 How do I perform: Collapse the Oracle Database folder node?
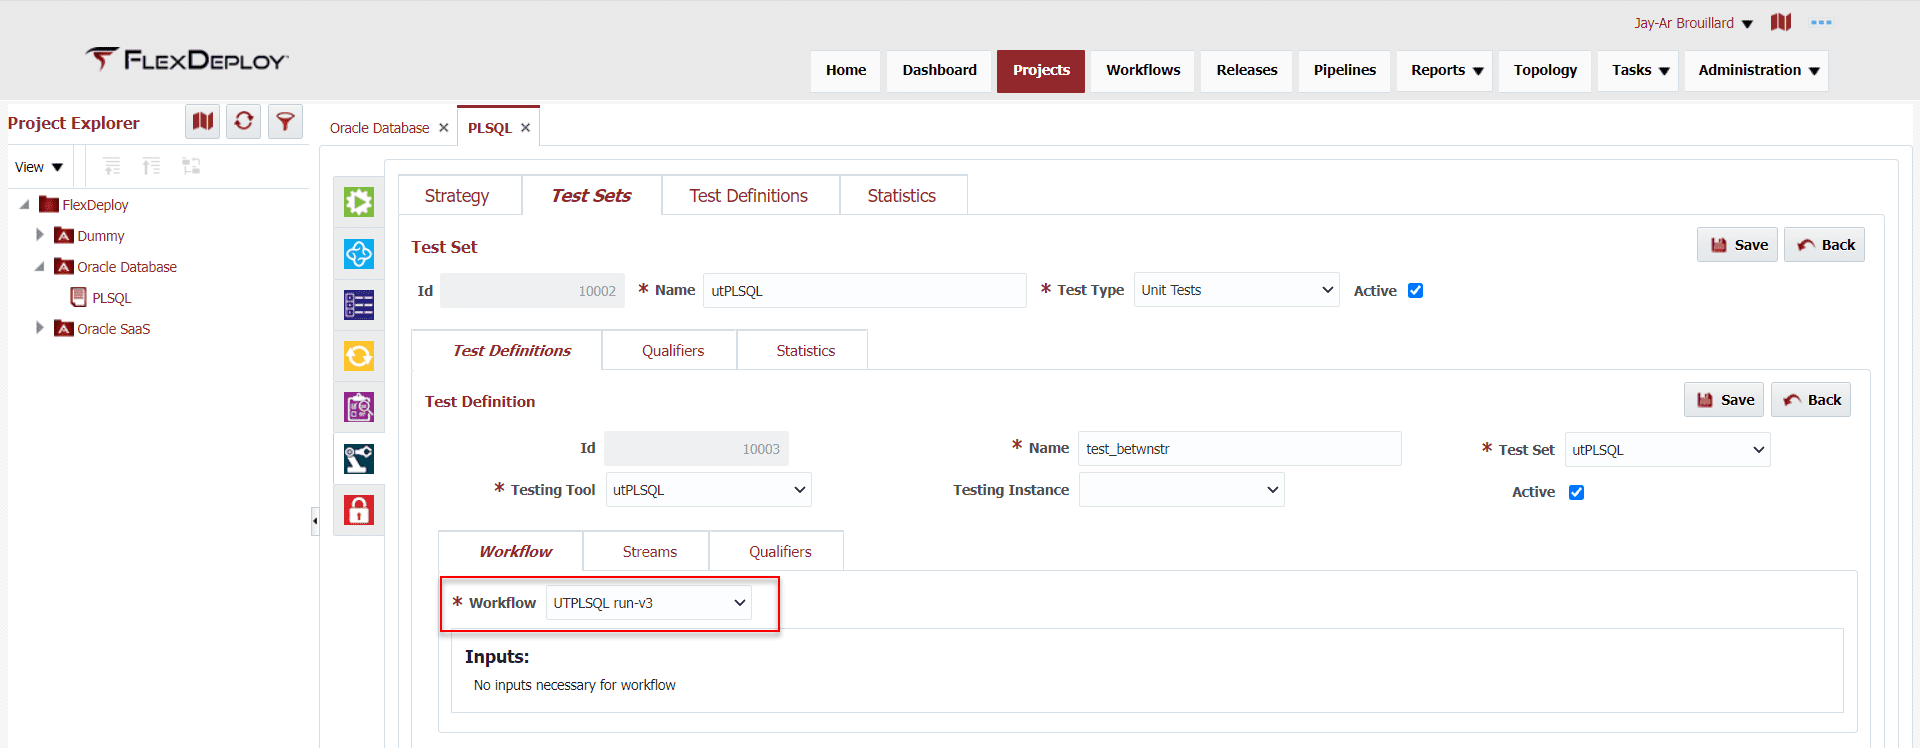(39, 266)
